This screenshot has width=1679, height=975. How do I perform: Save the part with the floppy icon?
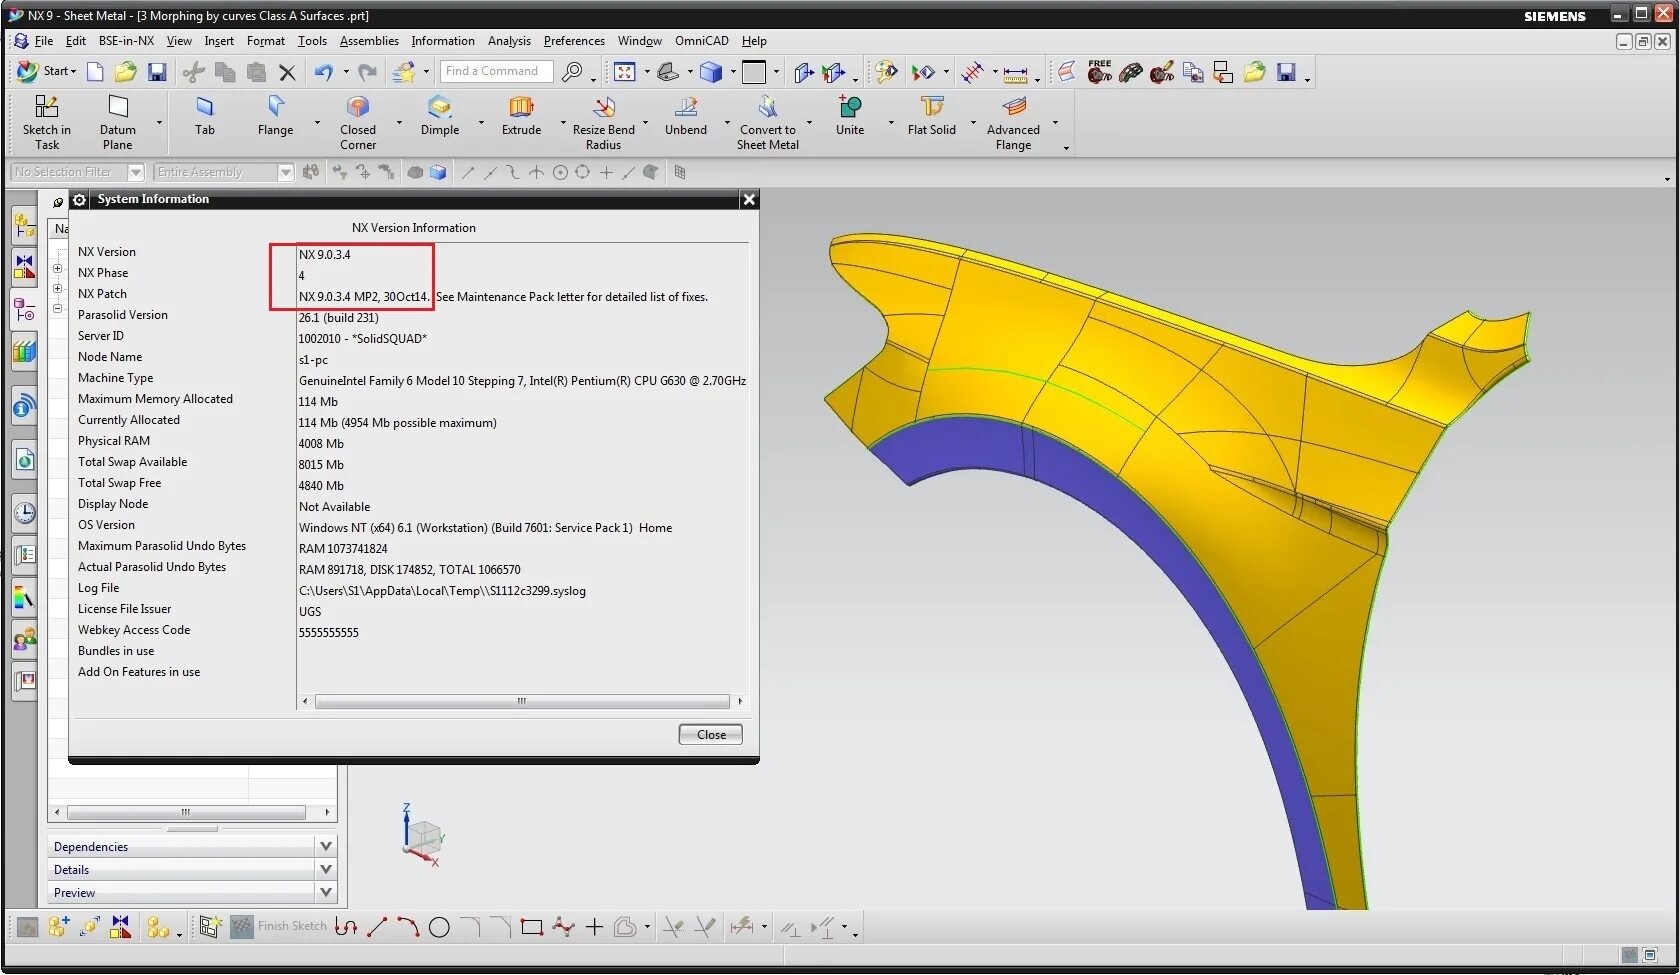coord(157,71)
